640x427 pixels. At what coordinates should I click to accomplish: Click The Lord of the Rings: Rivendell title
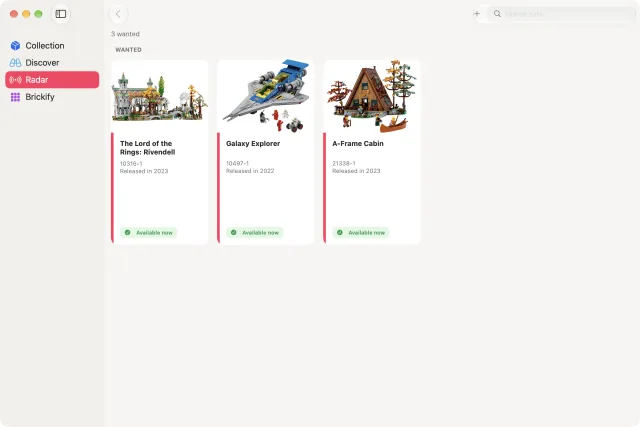click(147, 148)
